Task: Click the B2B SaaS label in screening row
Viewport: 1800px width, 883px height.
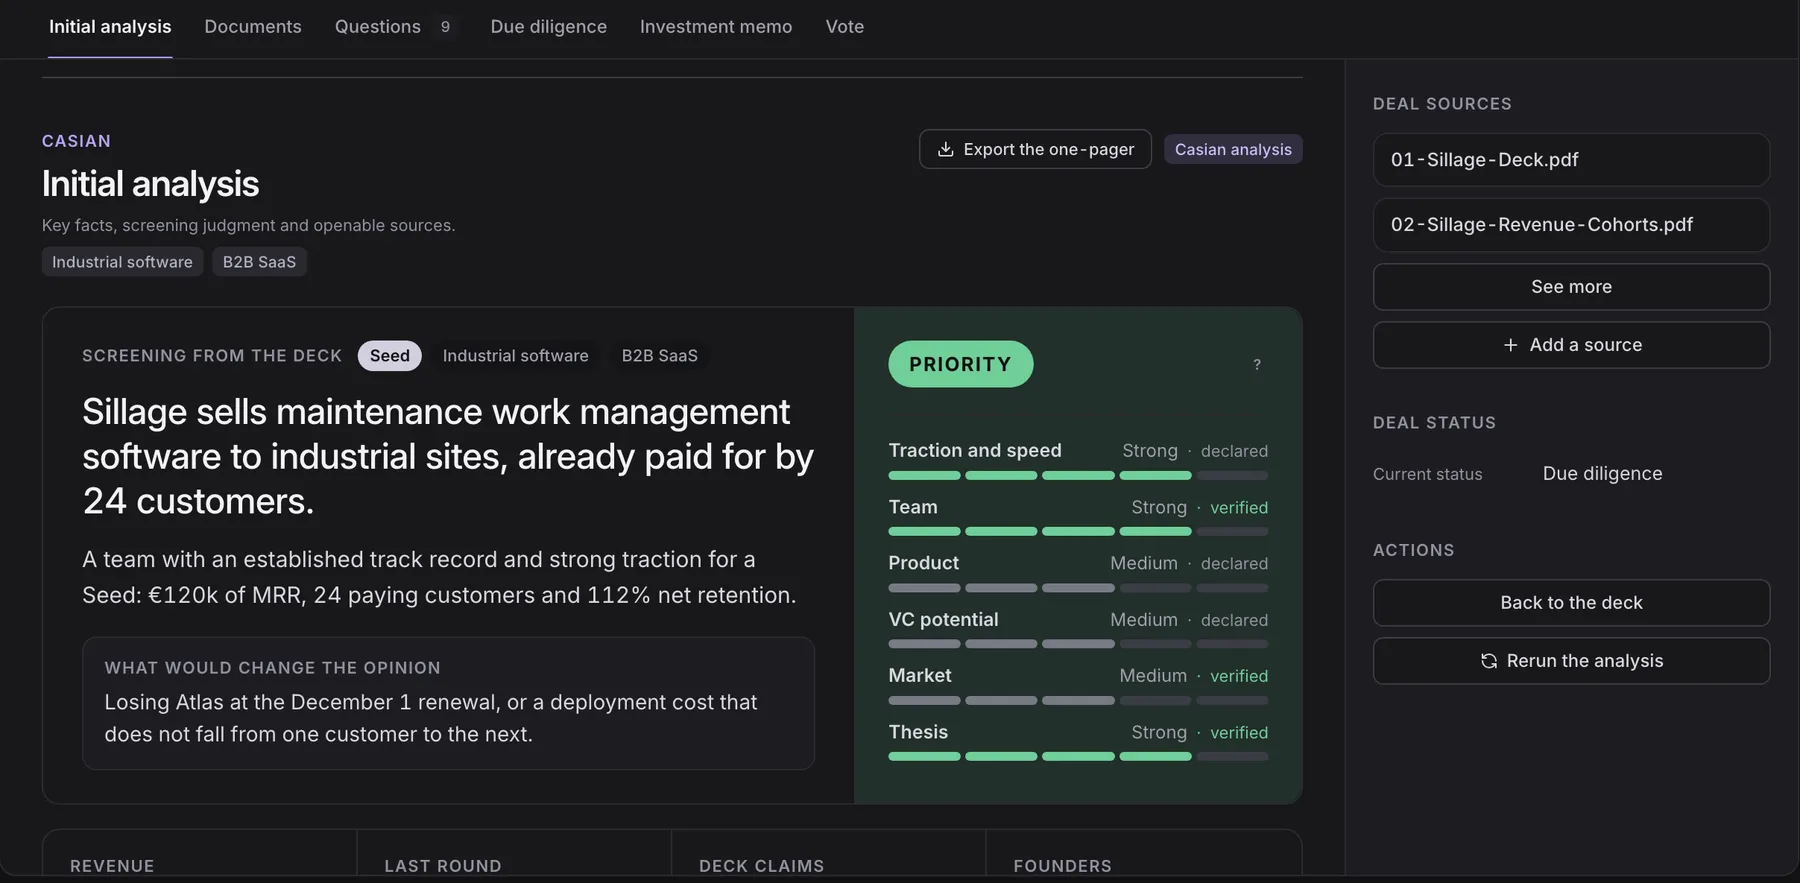Action: (x=660, y=356)
